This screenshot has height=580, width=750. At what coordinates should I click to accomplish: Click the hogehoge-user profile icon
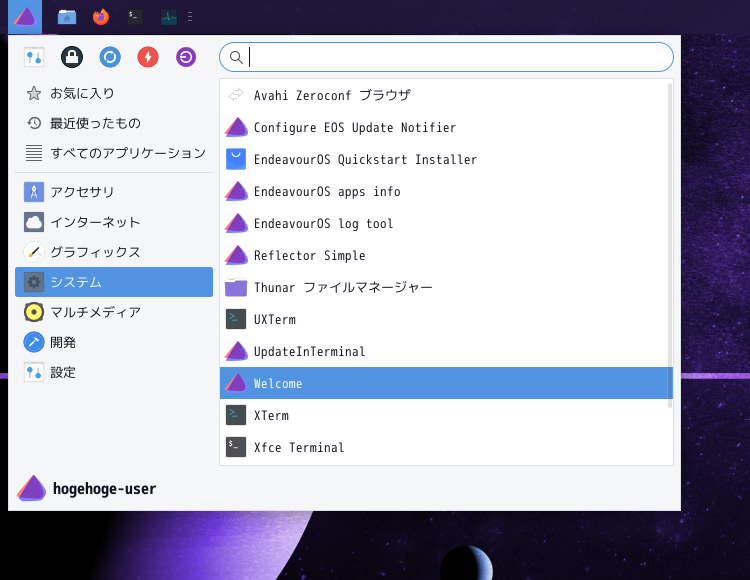point(32,488)
